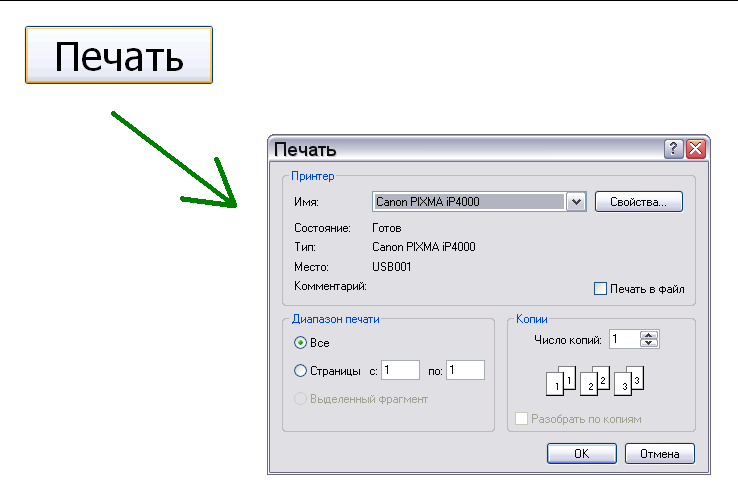Open printer Свойства... settings
The image size is (738, 503).
pyautogui.click(x=638, y=202)
